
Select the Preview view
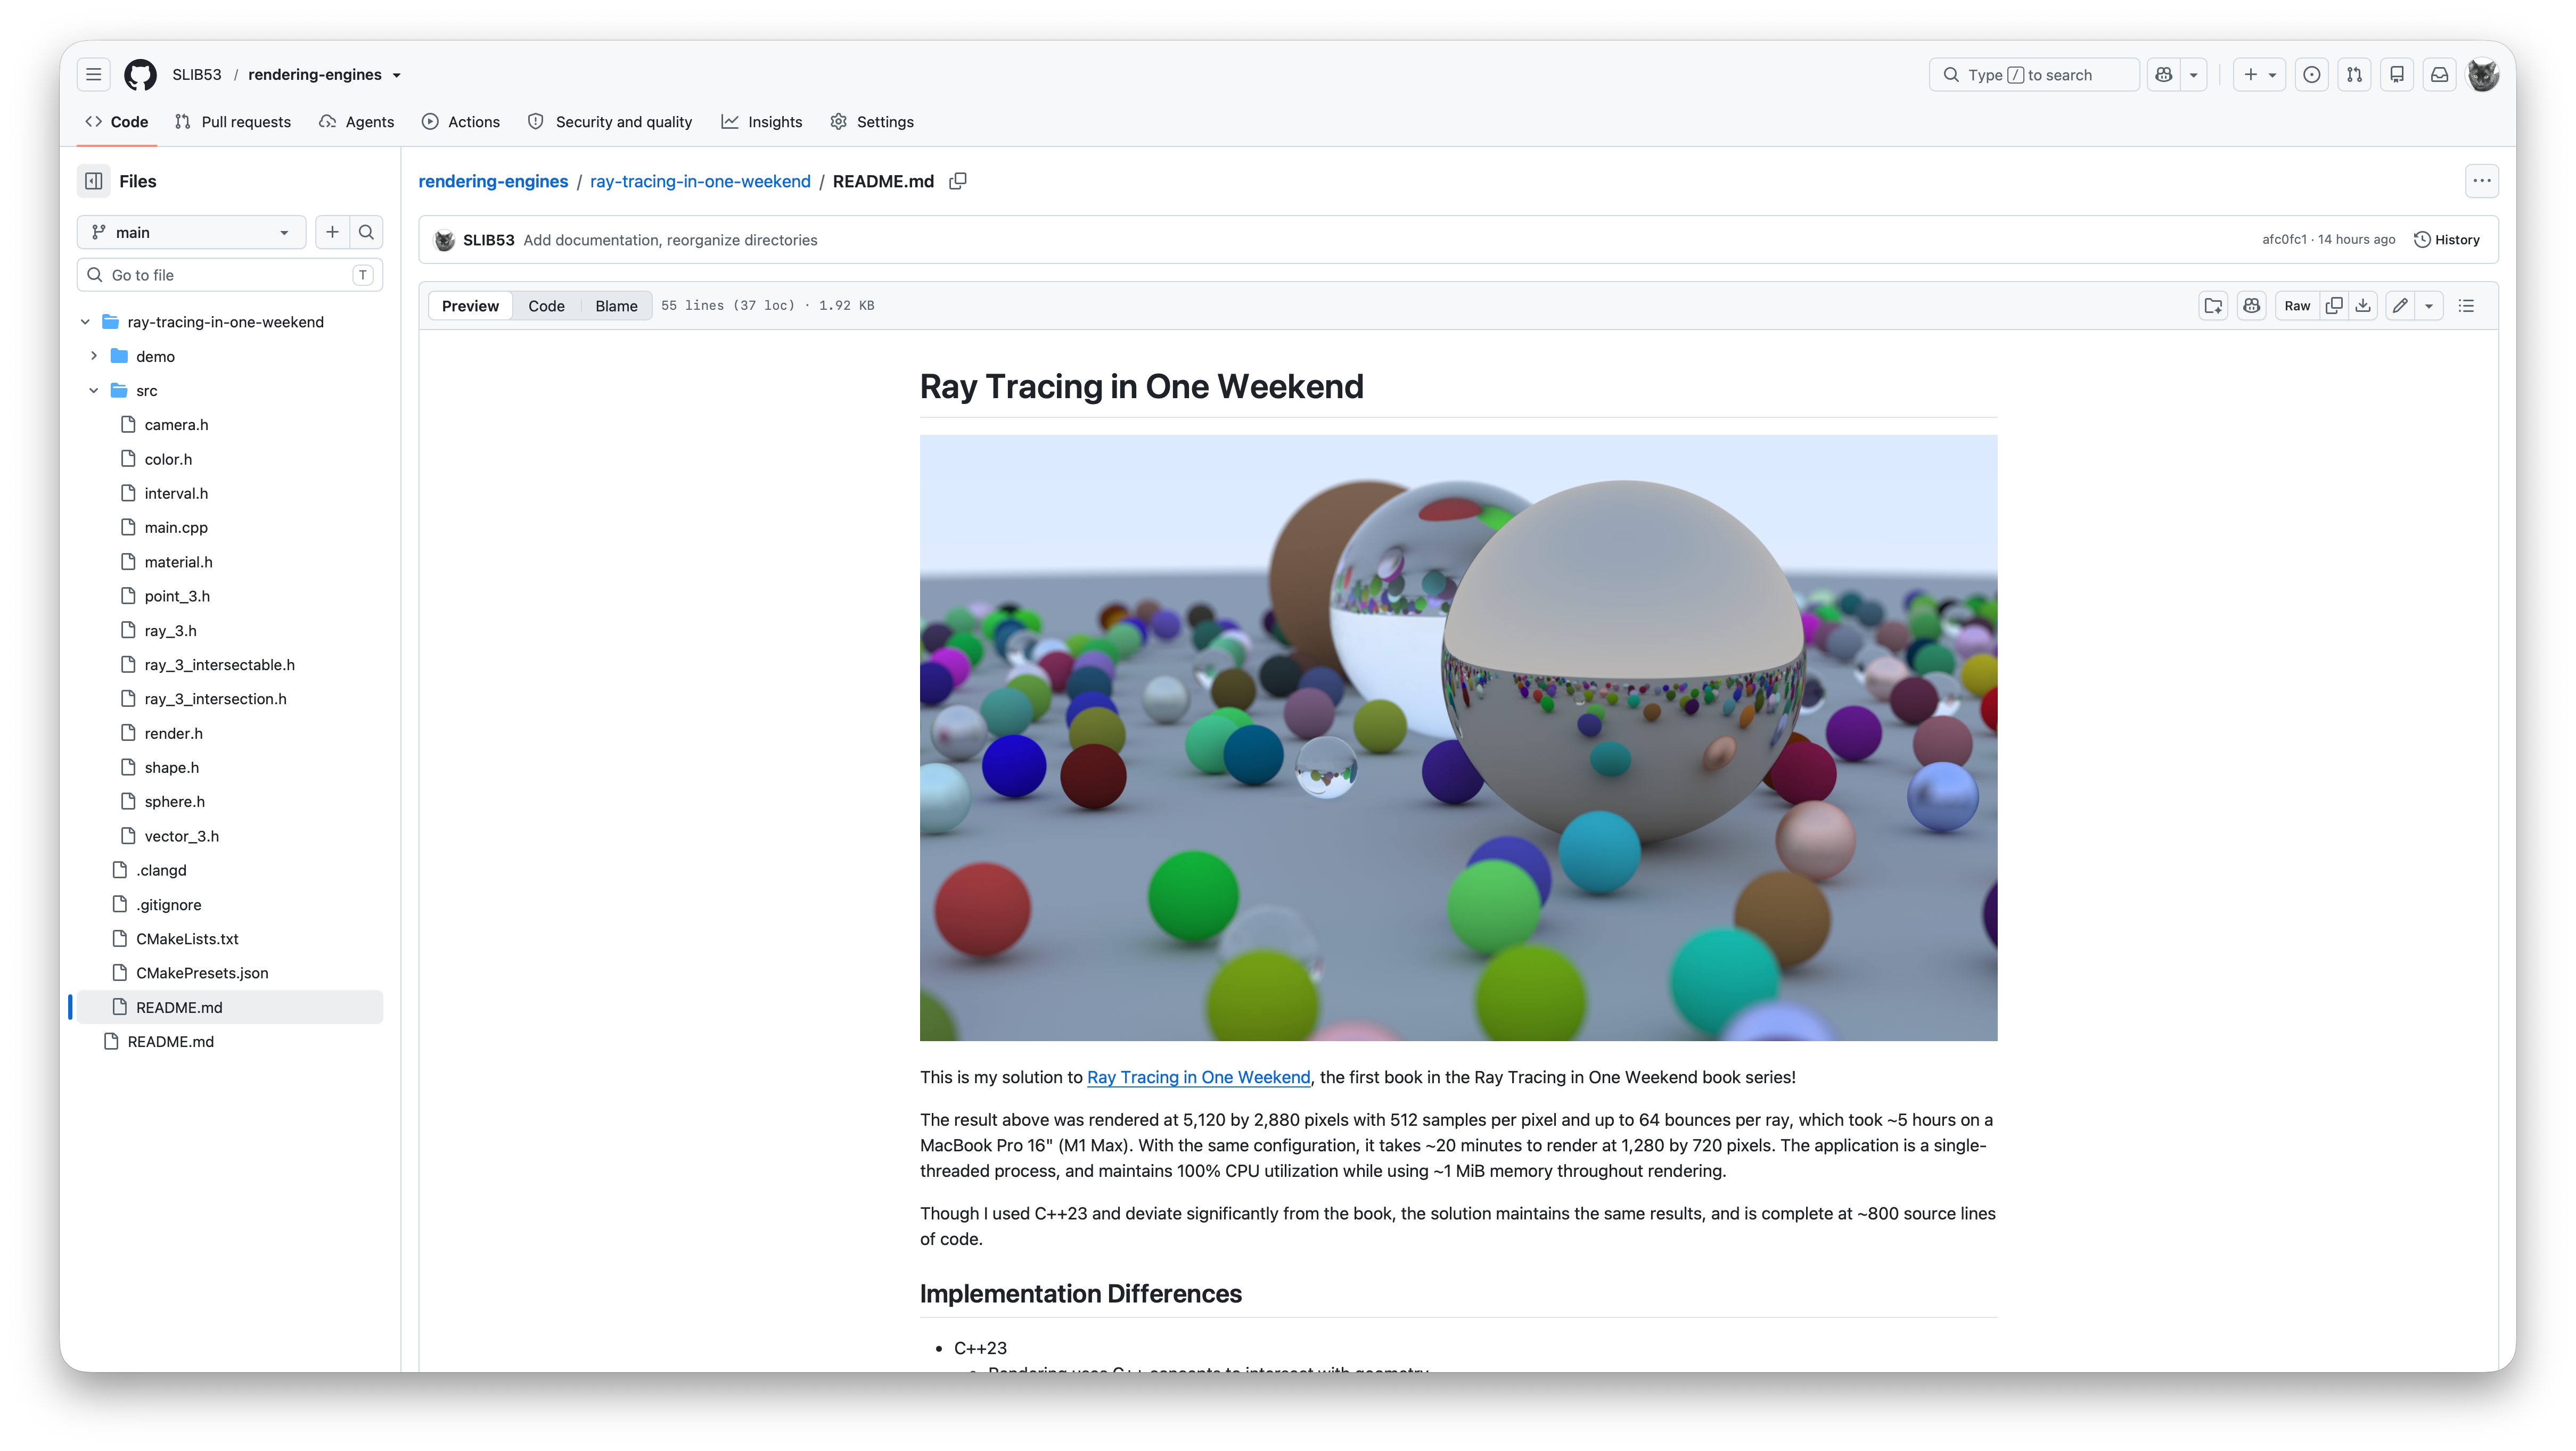(470, 306)
